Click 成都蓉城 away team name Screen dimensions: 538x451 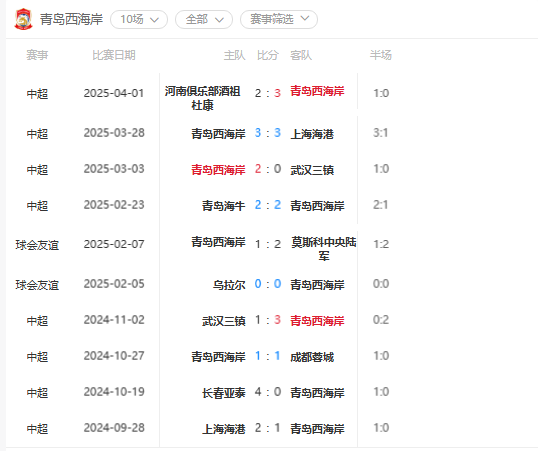coord(312,357)
